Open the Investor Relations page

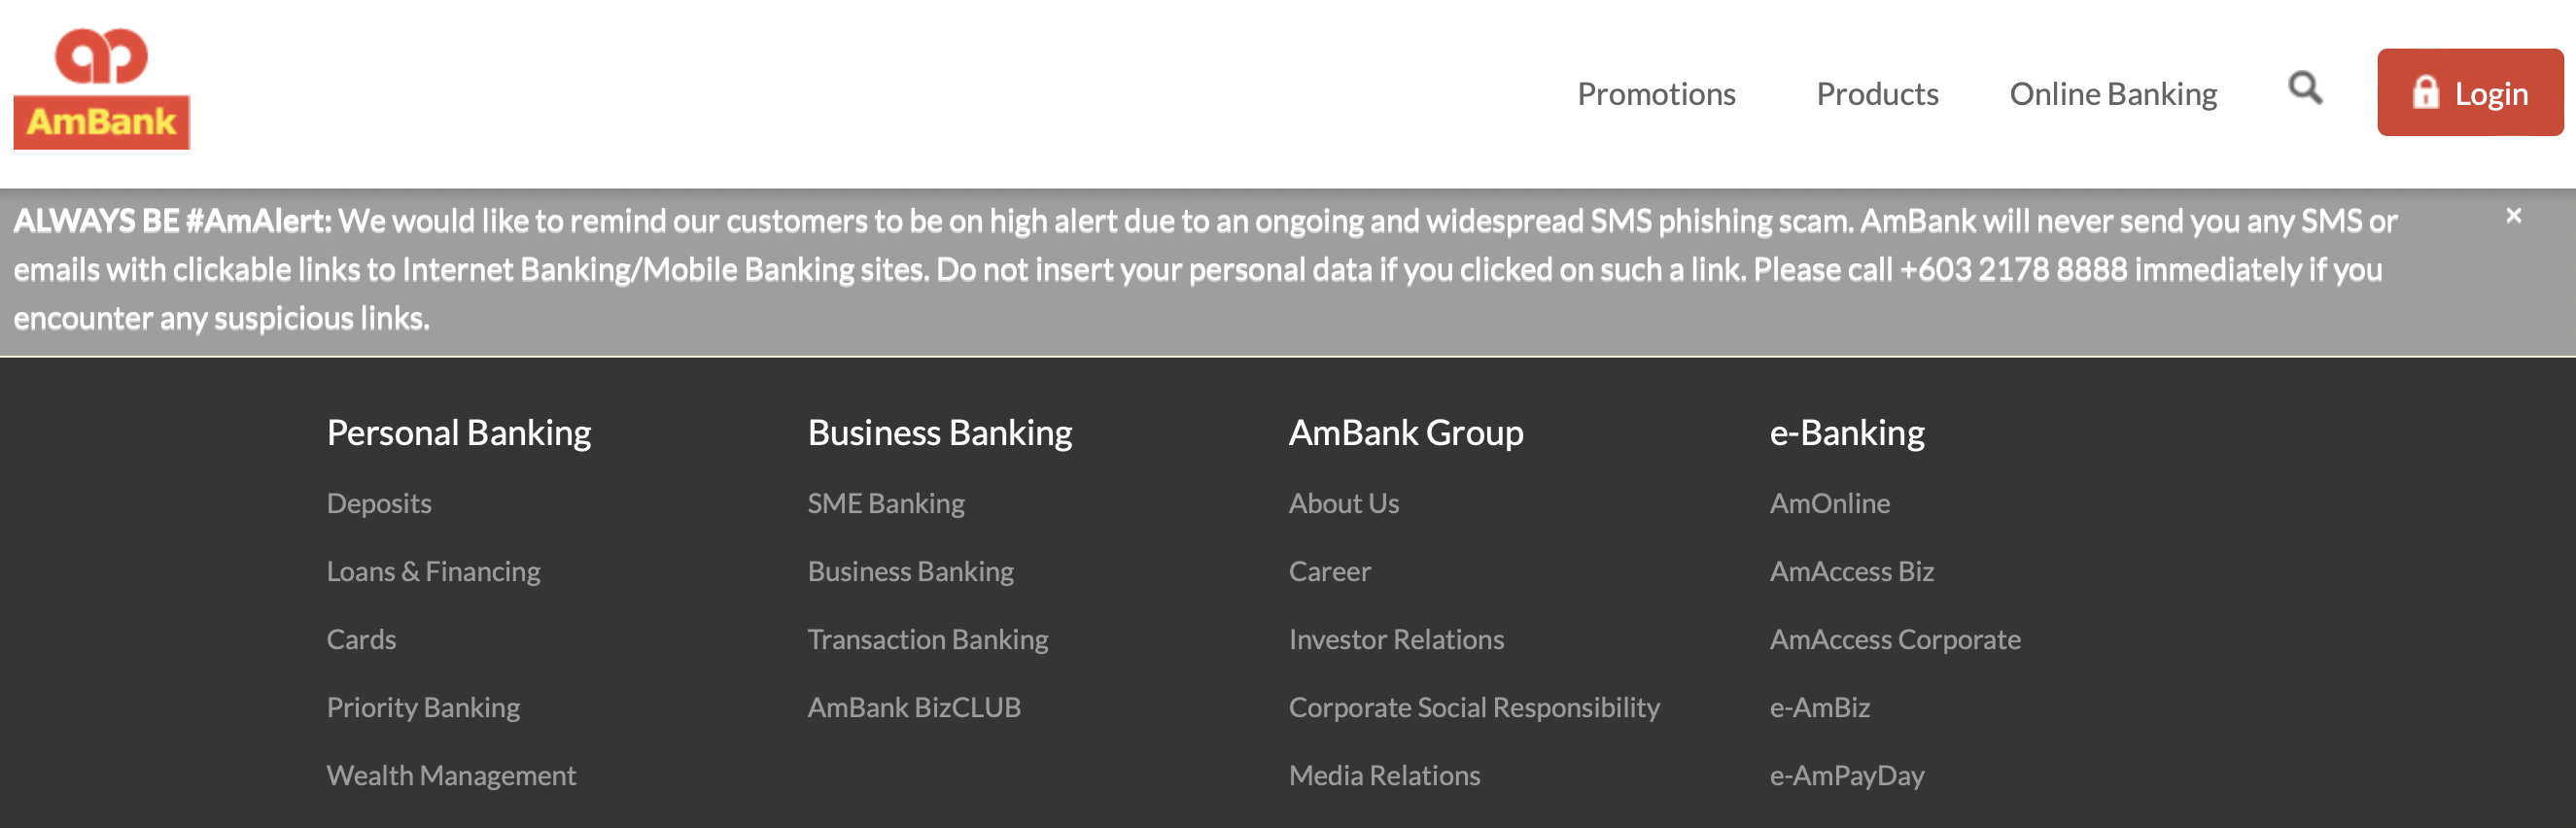click(1396, 639)
